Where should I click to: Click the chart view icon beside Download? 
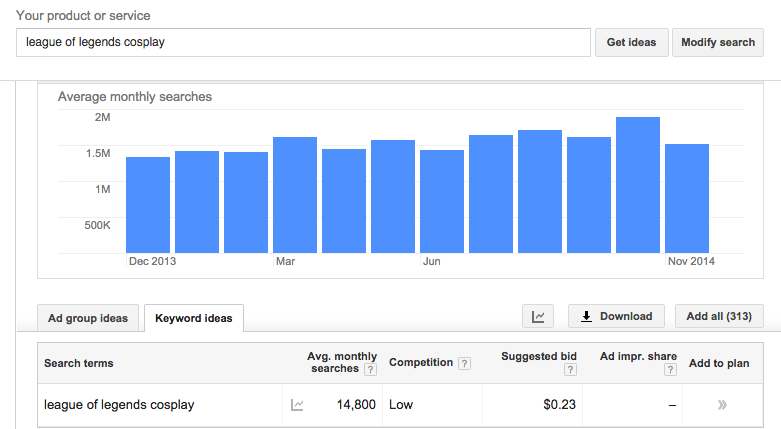tap(537, 316)
